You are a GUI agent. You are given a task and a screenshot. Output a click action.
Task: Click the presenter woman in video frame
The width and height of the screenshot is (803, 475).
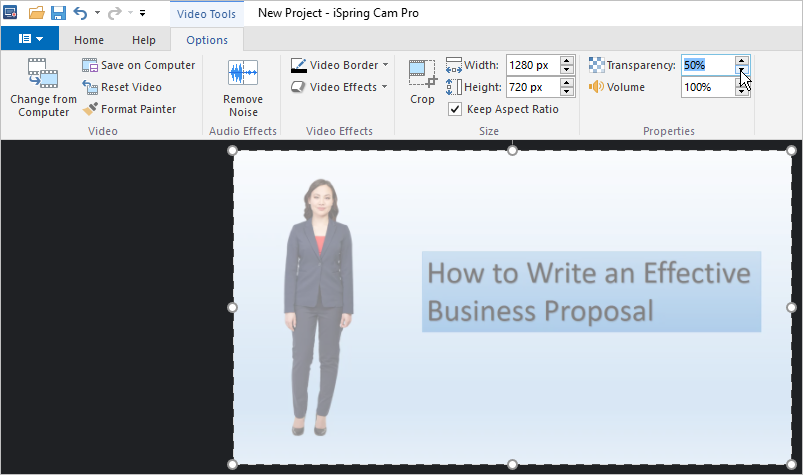(x=319, y=307)
